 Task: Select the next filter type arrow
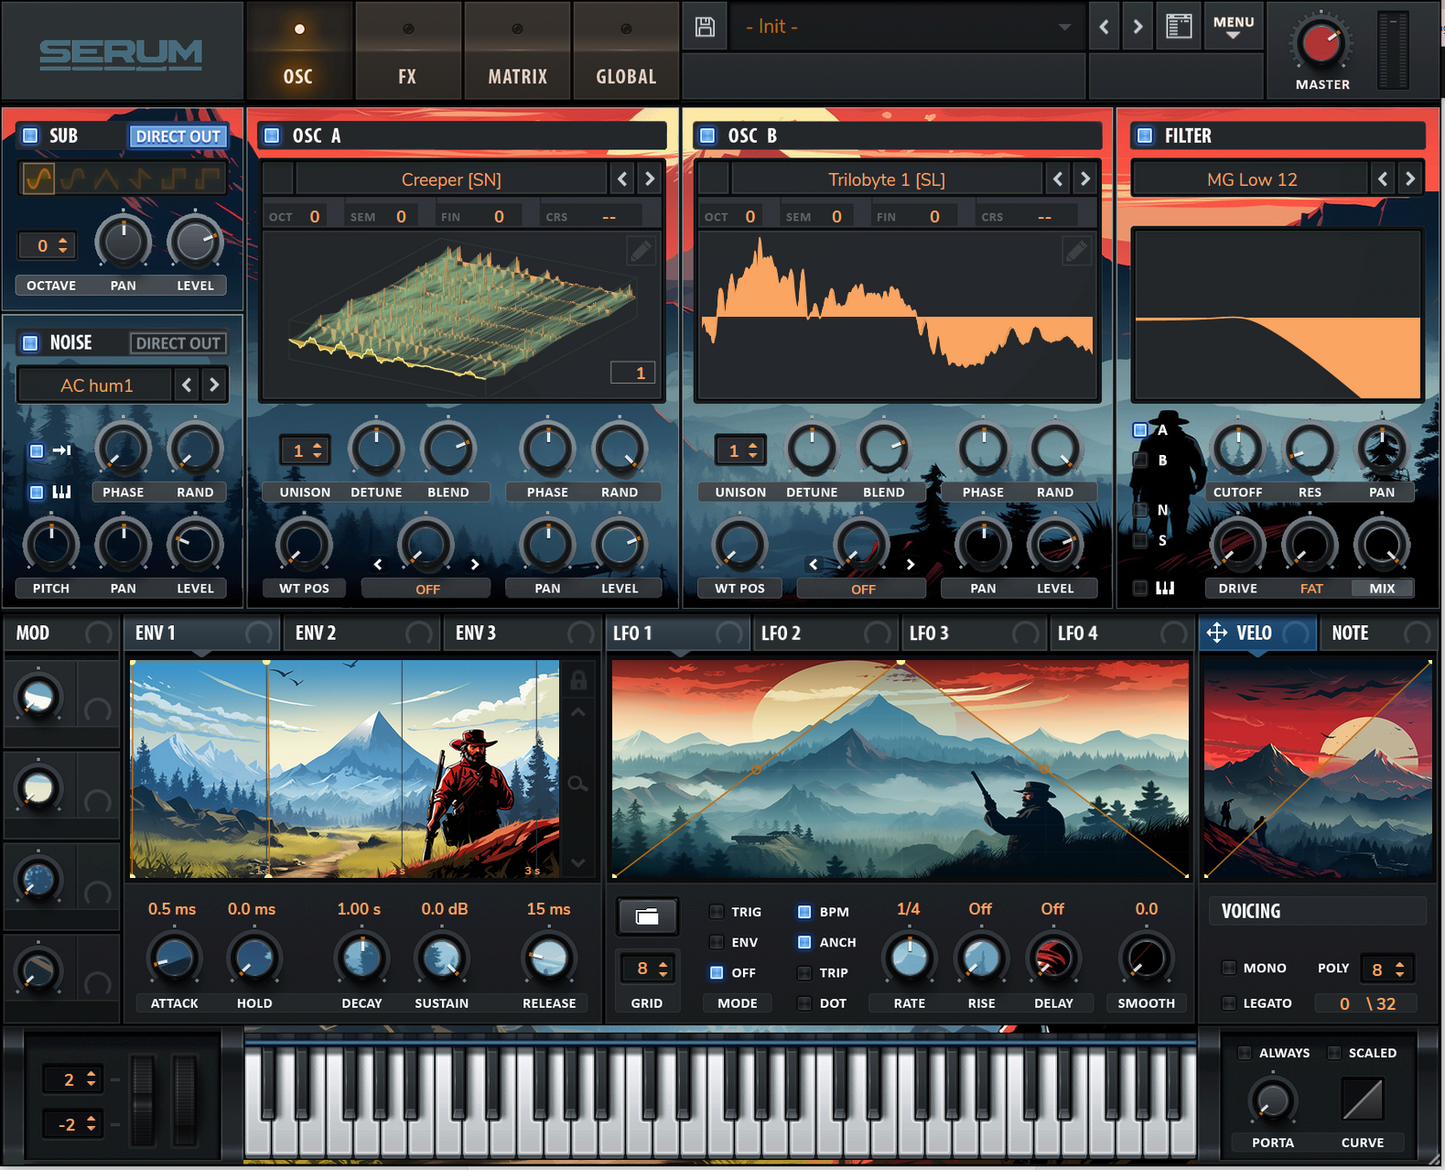coord(1410,179)
